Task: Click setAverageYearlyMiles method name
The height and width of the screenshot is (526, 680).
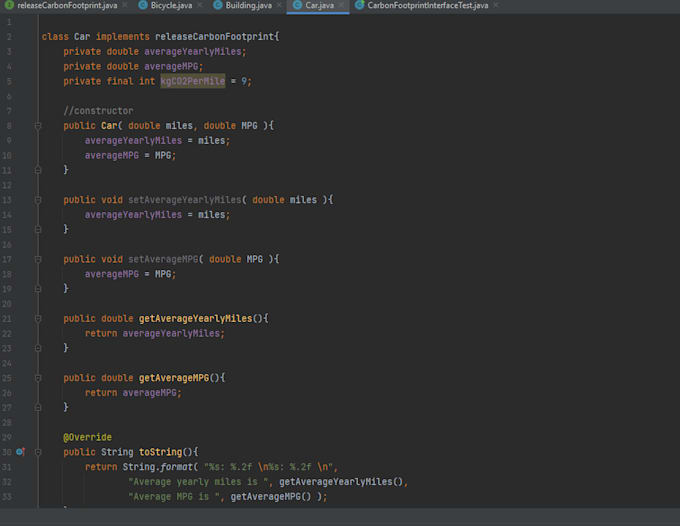Action: coord(185,200)
